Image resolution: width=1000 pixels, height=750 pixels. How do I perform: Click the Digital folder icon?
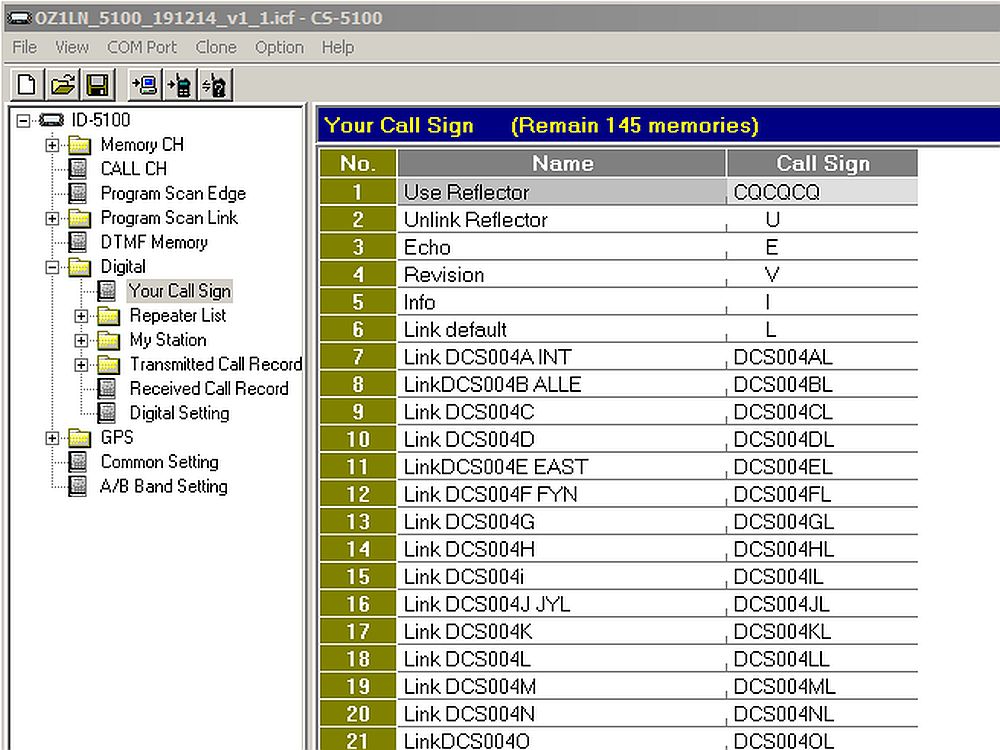[80, 267]
